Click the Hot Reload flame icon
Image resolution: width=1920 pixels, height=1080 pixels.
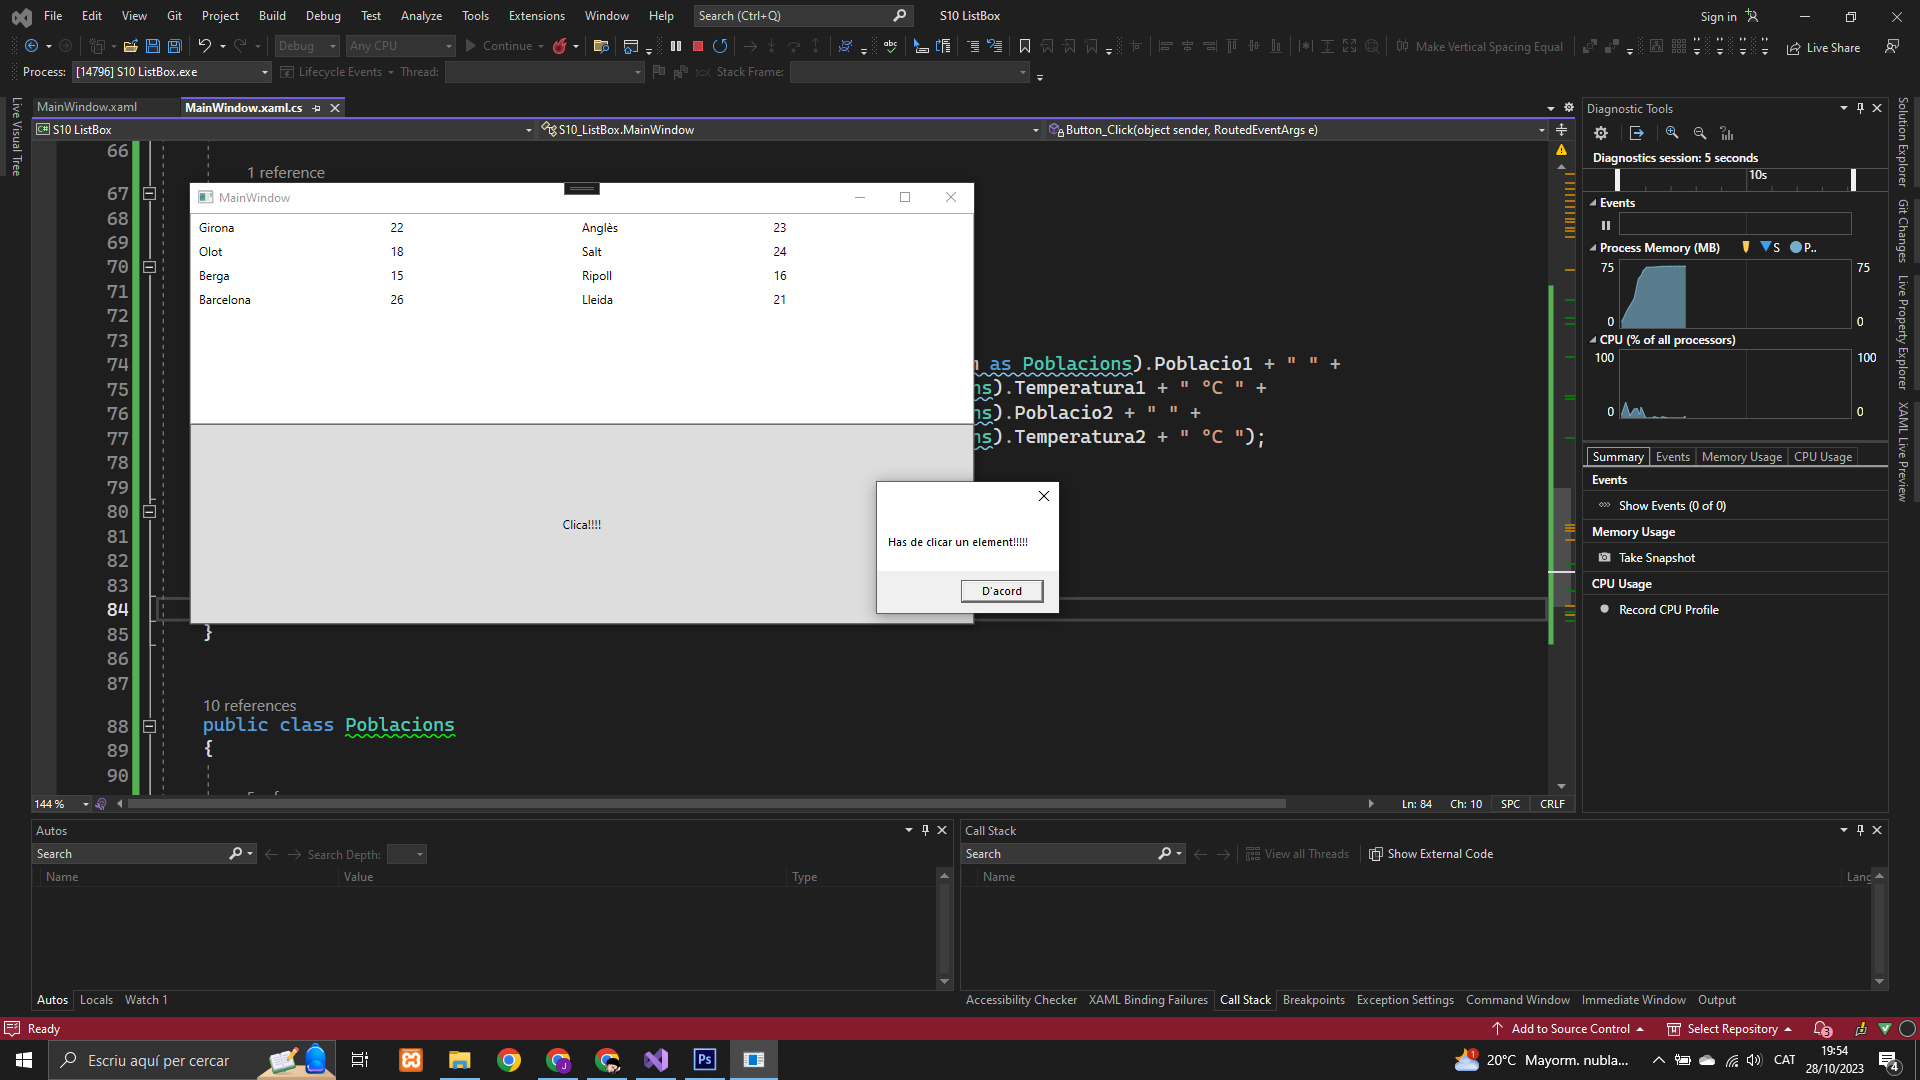click(x=560, y=46)
